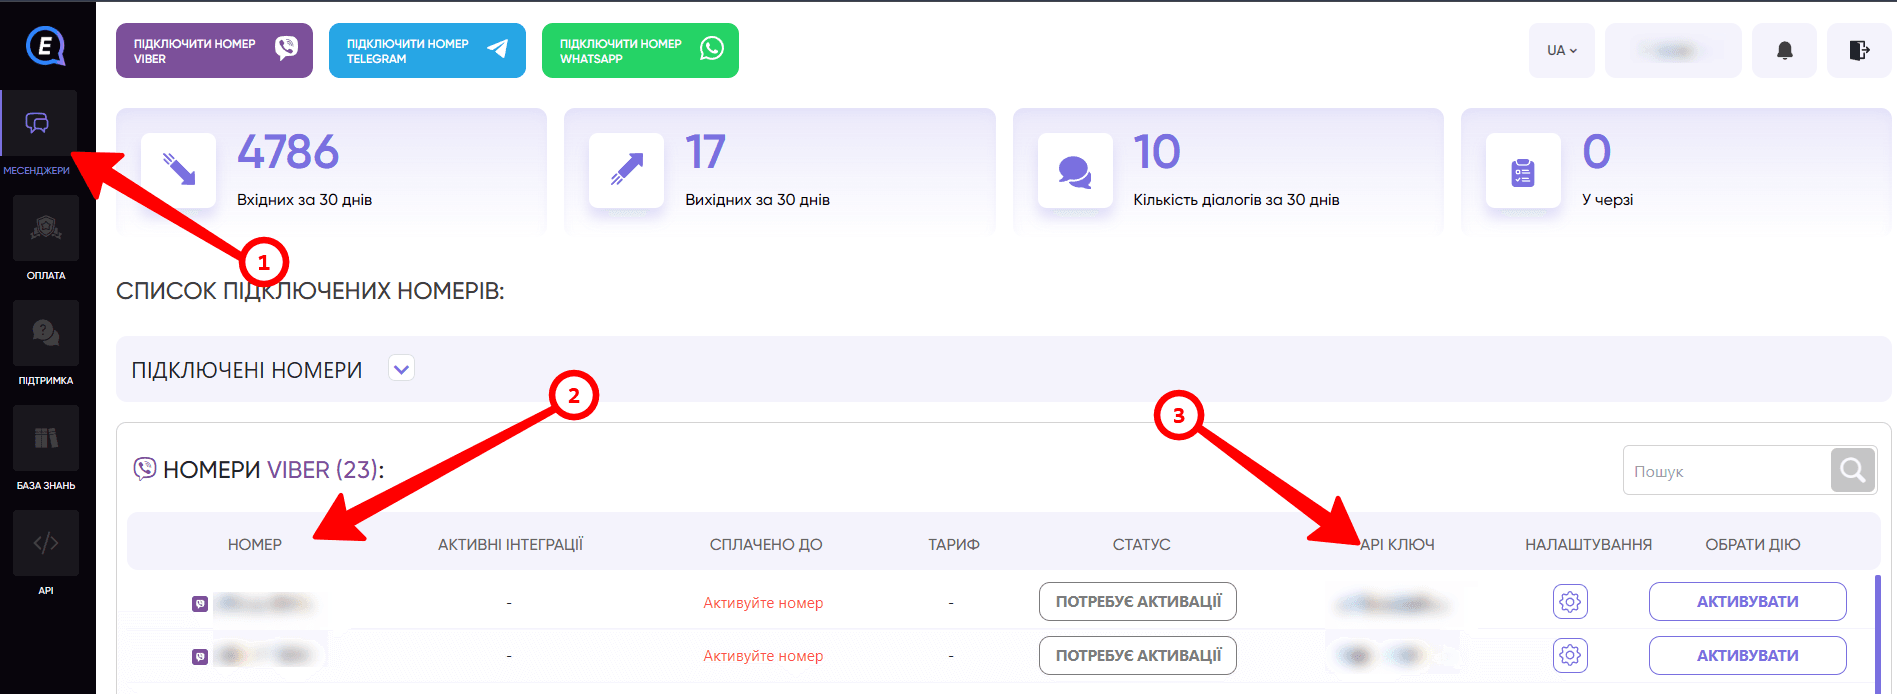Click the numbers table vertical scrollbar
Screen dimensions: 1897x694
[x=1878, y=632]
